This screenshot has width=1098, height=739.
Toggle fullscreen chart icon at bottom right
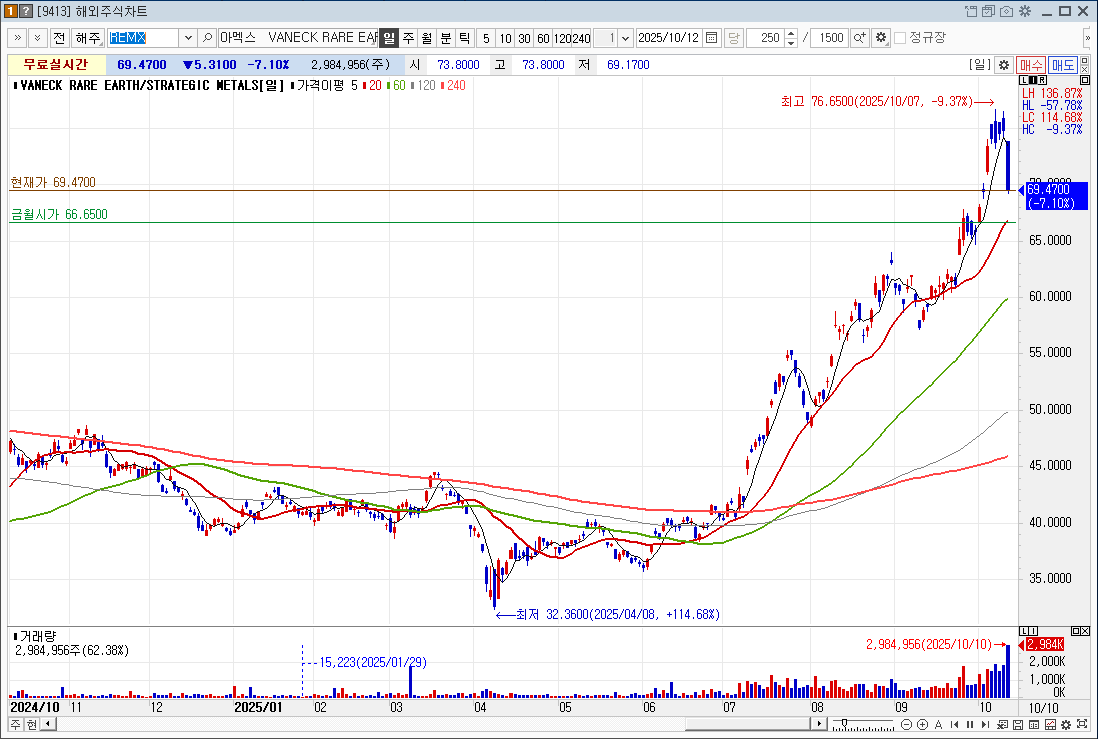1082,724
